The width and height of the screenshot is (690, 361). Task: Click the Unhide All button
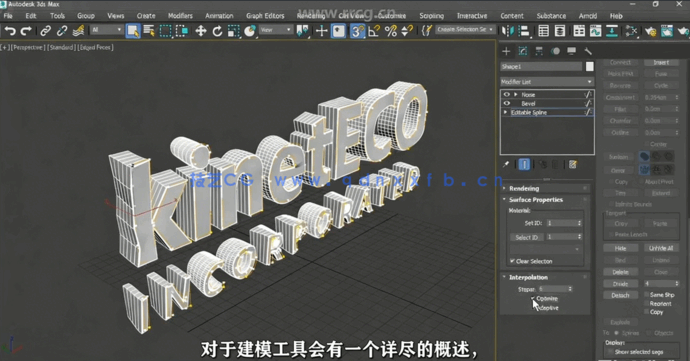[x=661, y=248]
